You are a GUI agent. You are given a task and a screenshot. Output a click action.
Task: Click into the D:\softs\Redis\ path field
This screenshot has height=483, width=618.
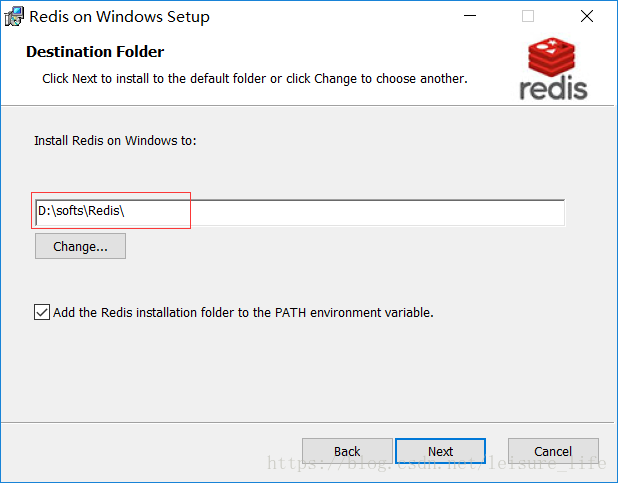point(81,213)
